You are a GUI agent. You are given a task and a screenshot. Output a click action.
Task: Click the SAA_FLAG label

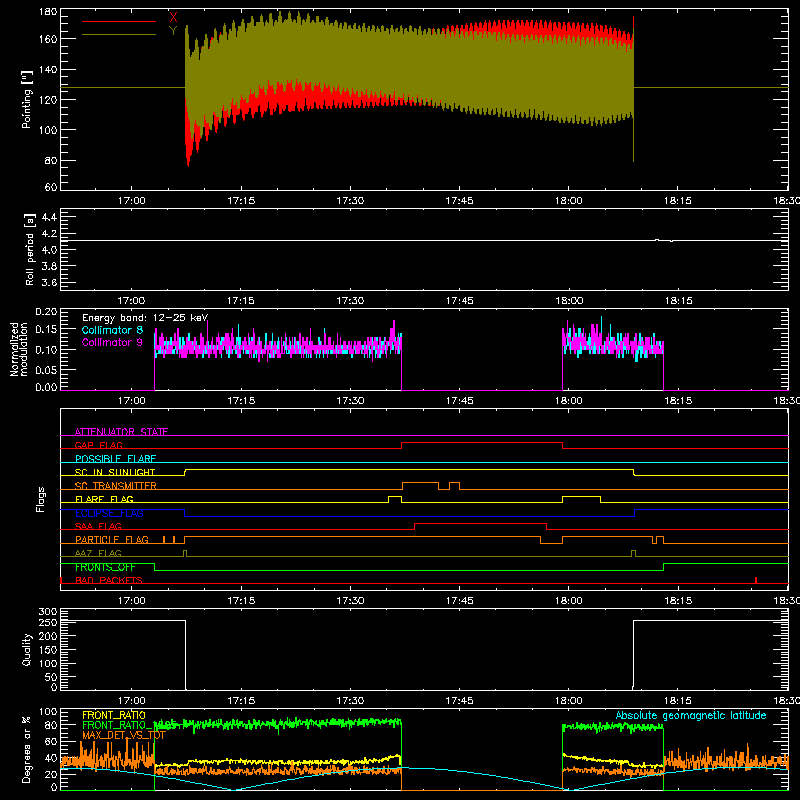click(98, 527)
